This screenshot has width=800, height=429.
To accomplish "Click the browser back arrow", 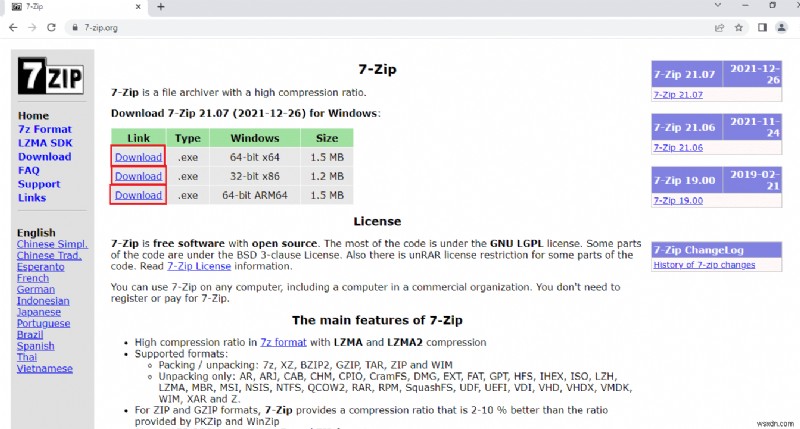I will point(13,28).
